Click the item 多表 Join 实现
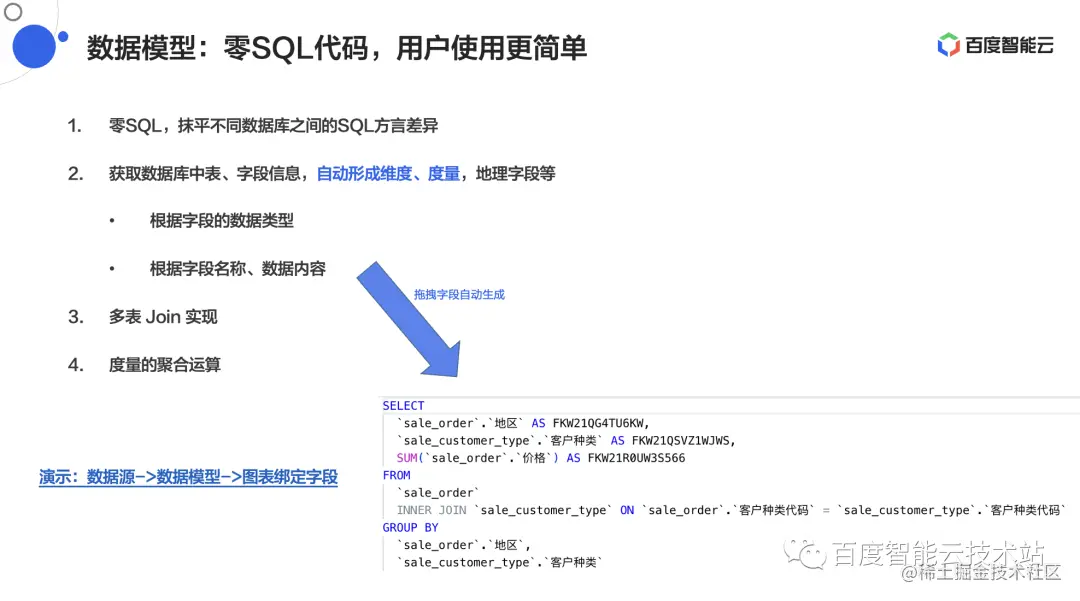This screenshot has height=601, width=1080. click(163, 317)
